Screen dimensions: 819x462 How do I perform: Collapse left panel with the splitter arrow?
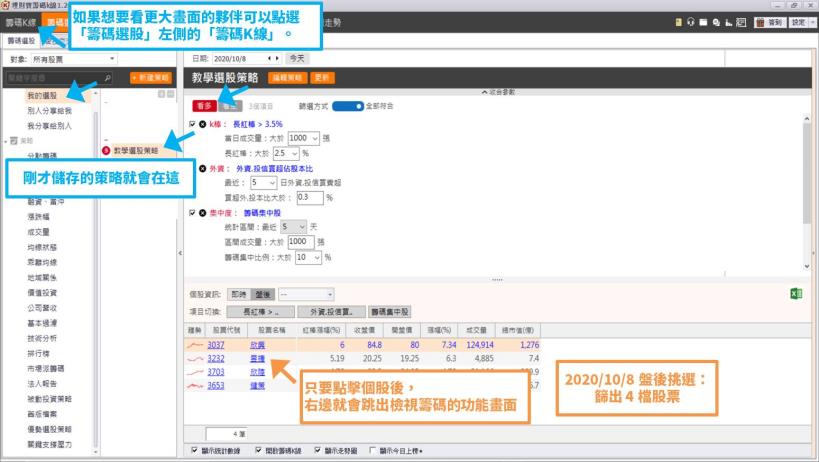(180, 253)
